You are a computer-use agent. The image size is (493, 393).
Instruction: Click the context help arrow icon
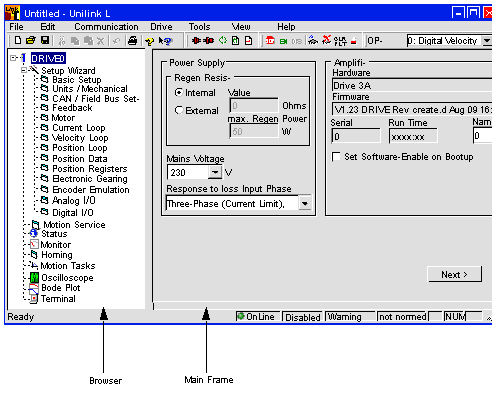point(165,41)
